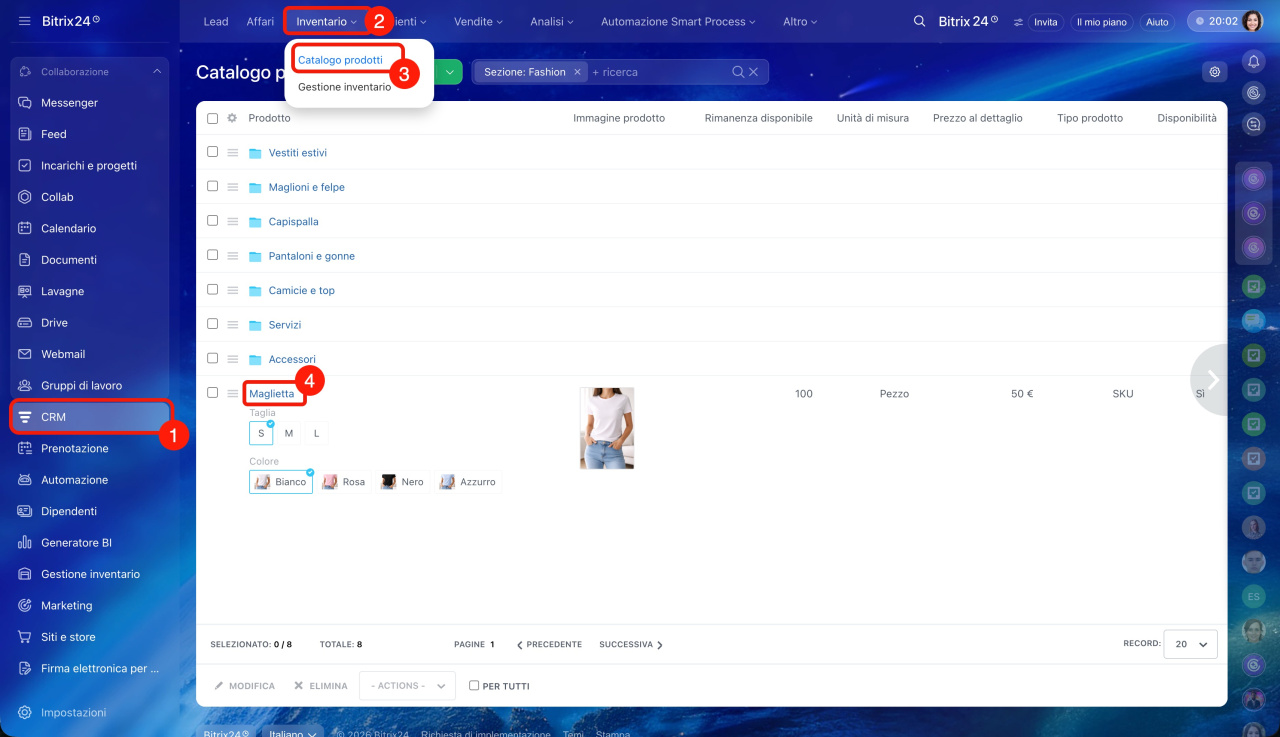Open the Vendite menu tab
The width and height of the screenshot is (1280, 737).
tap(478, 21)
